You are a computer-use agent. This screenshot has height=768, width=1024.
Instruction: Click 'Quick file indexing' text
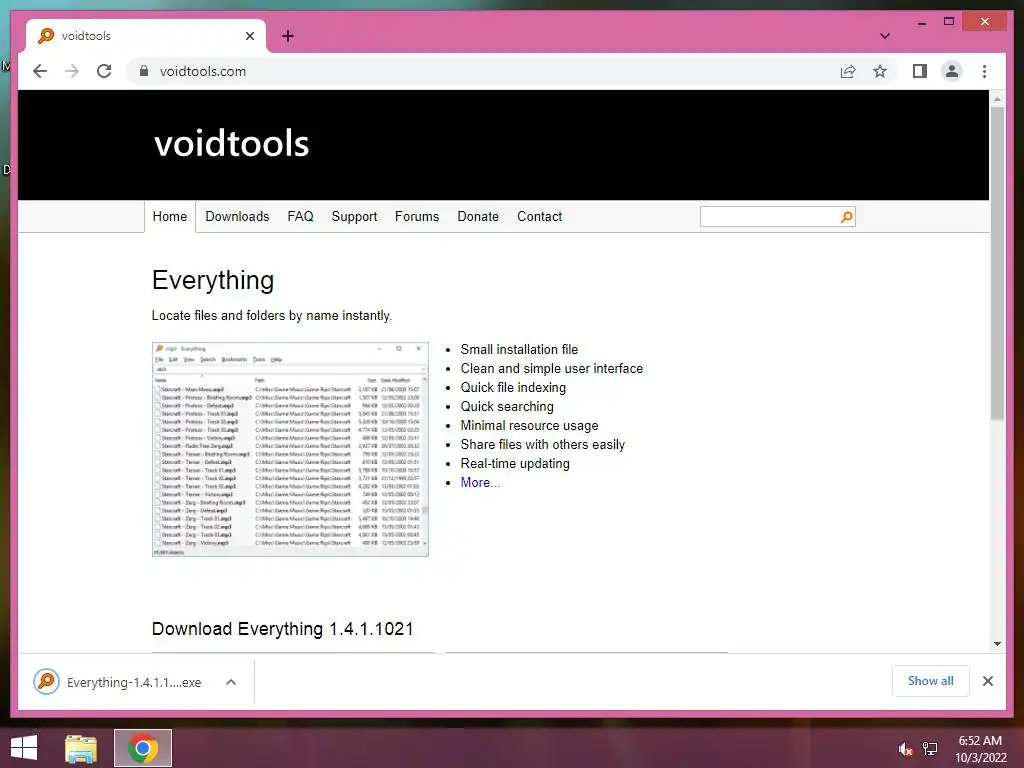(513, 387)
